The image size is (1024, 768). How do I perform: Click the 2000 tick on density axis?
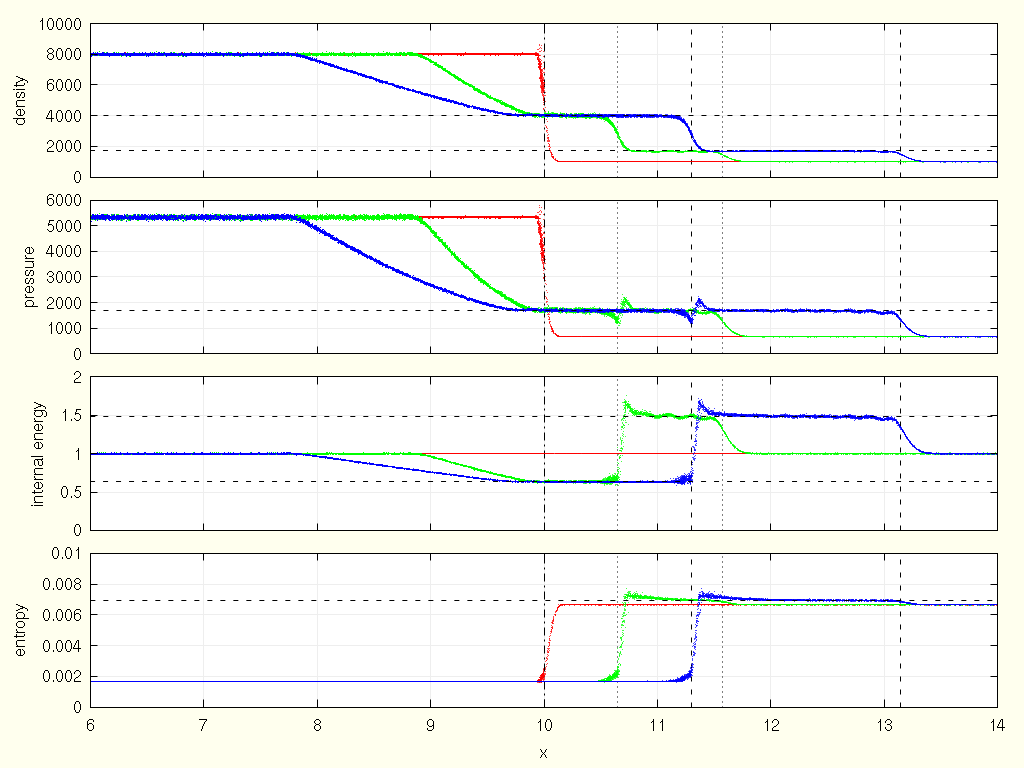point(66,147)
